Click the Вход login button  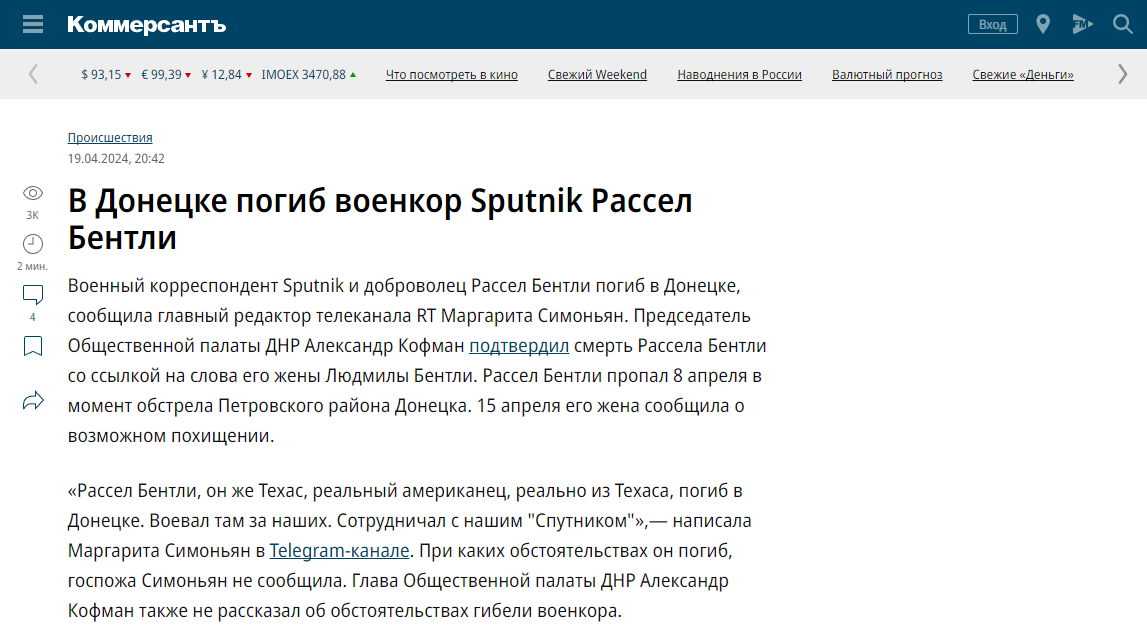[x=993, y=24]
